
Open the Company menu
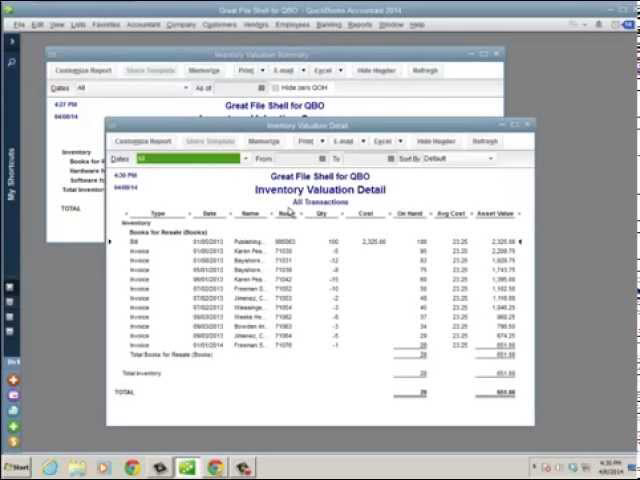click(x=181, y=24)
